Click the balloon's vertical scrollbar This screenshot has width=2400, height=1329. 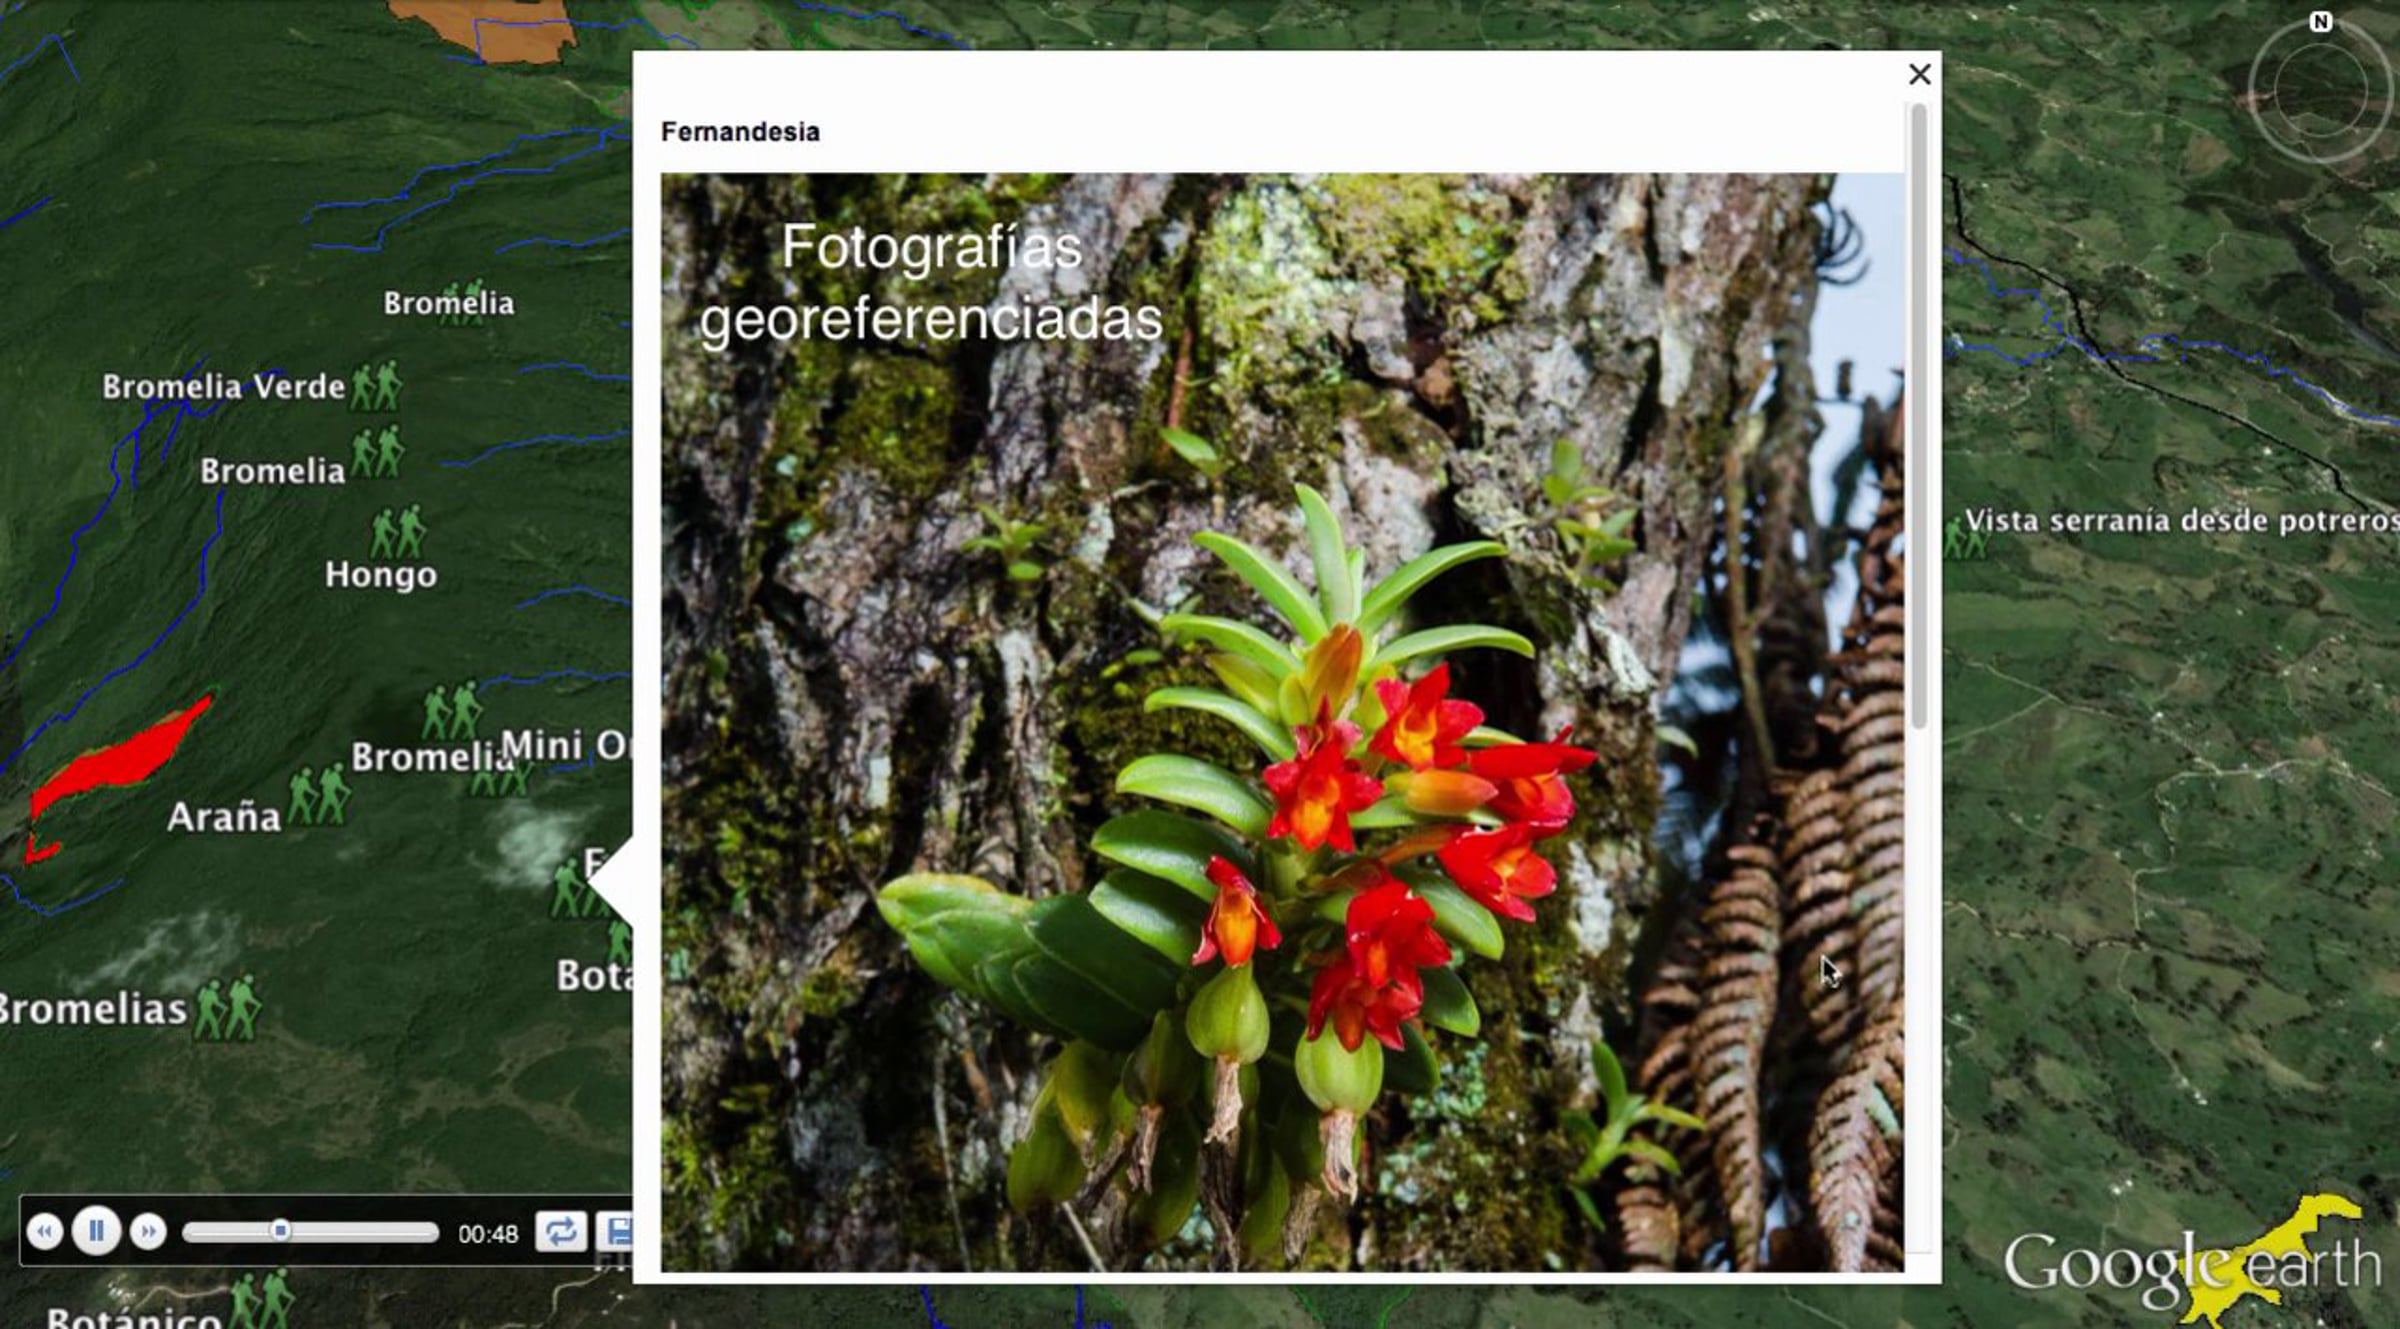(x=1918, y=415)
